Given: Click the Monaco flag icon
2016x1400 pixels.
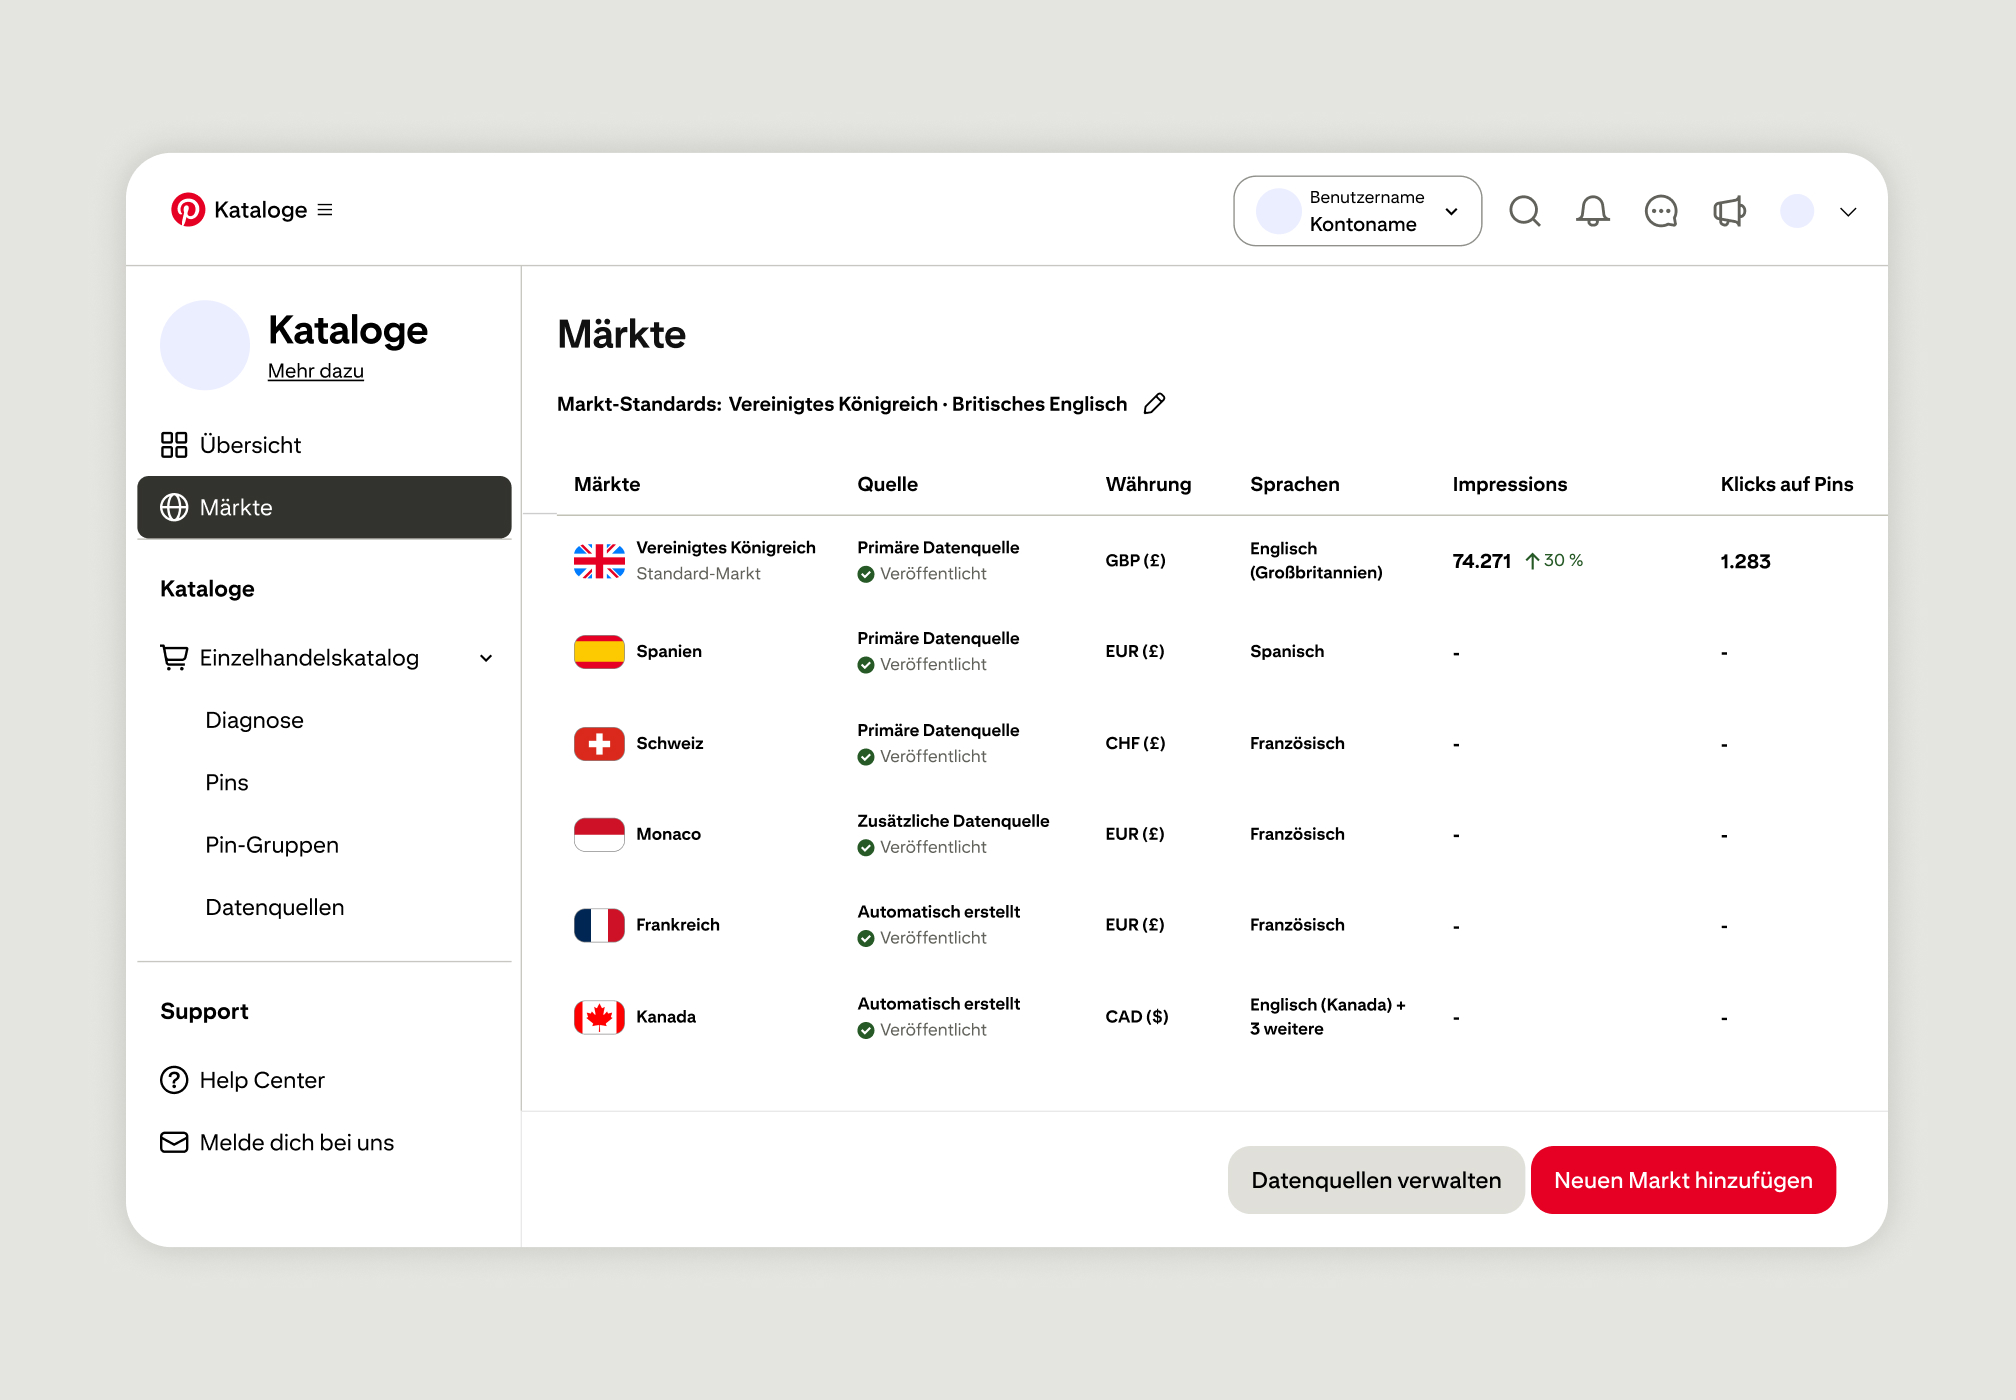Looking at the screenshot, I should click(599, 834).
